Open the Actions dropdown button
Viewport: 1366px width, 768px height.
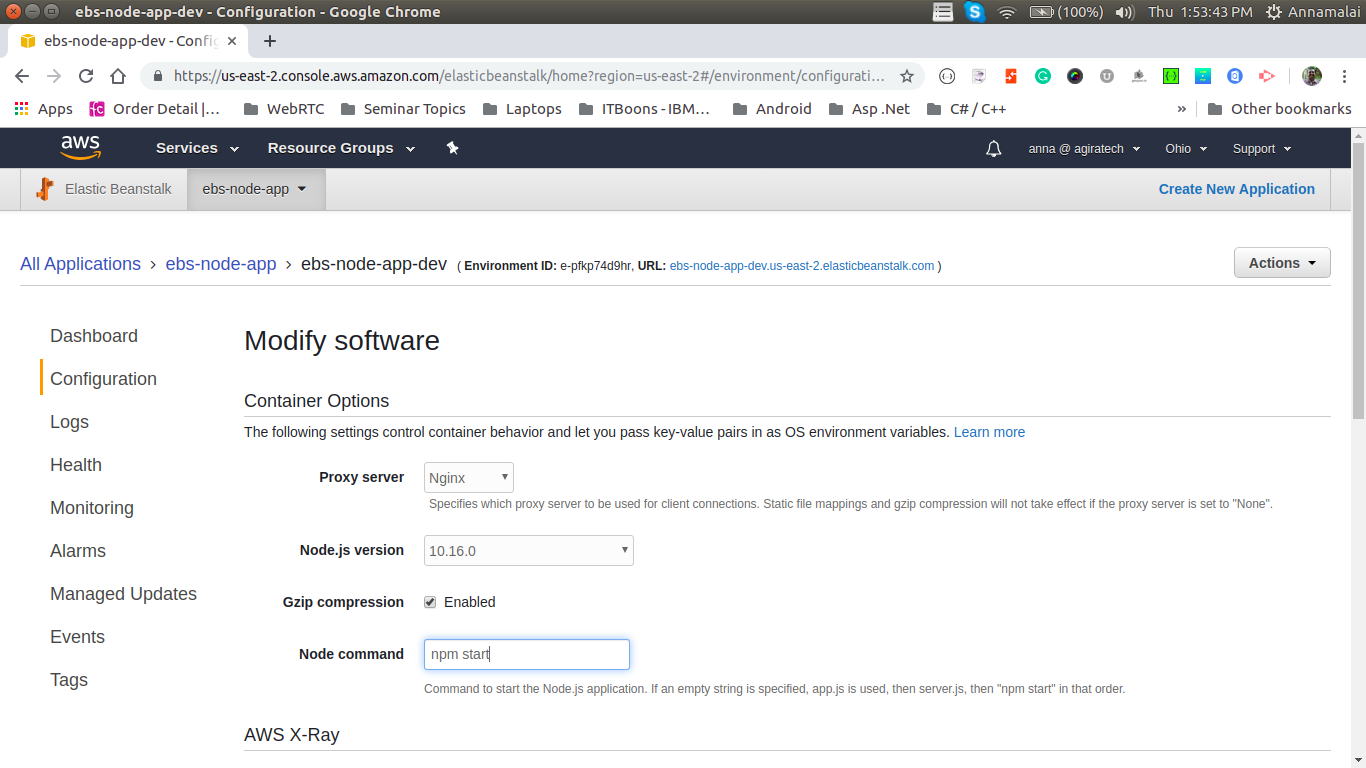point(1282,263)
